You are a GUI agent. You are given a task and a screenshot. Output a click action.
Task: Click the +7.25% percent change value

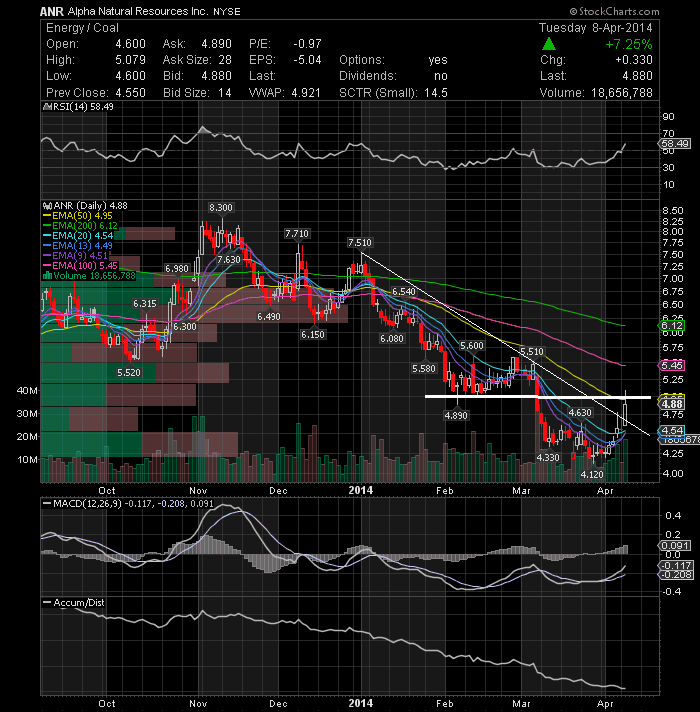tap(629, 44)
